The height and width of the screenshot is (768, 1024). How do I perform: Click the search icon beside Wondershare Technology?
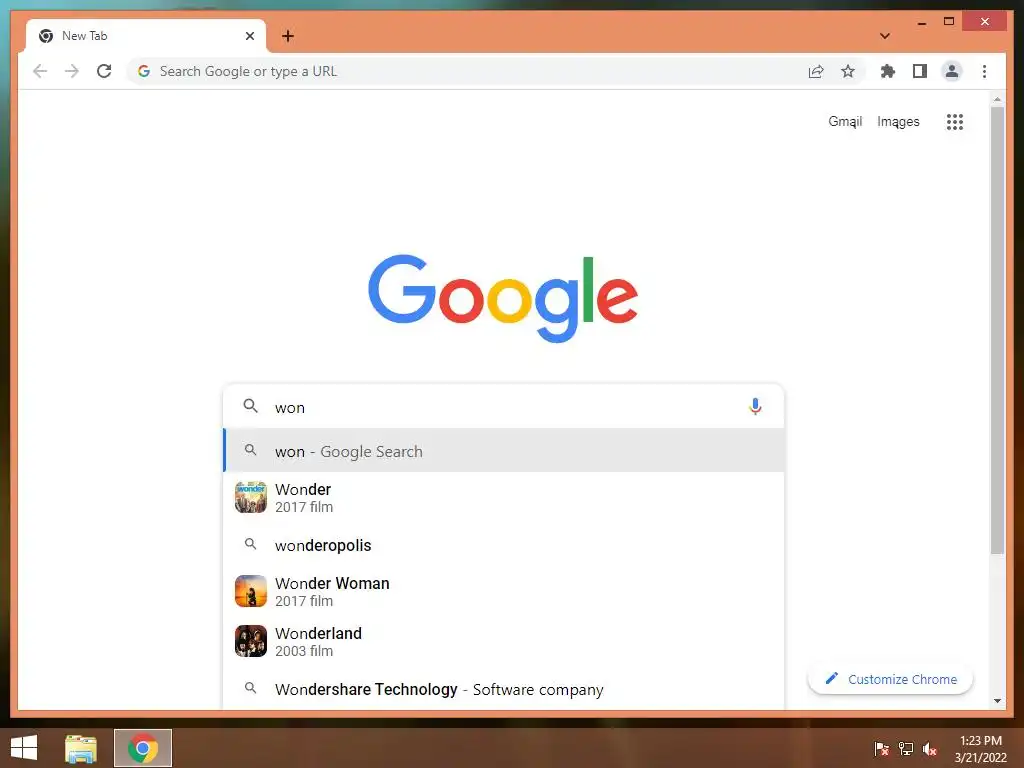pos(250,688)
